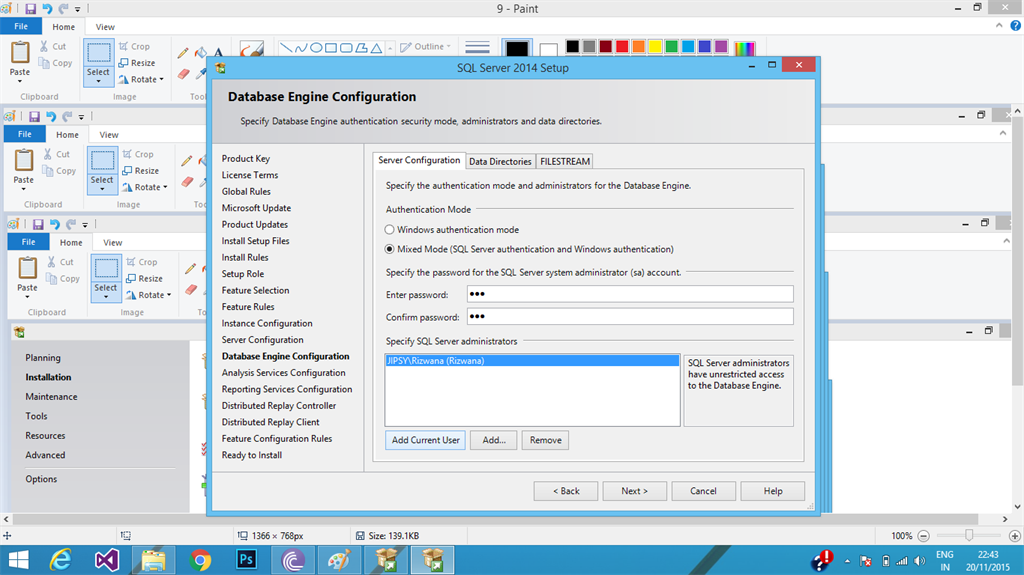Open the Home tab in the topmost Paint window
1024x575 pixels.
63,27
